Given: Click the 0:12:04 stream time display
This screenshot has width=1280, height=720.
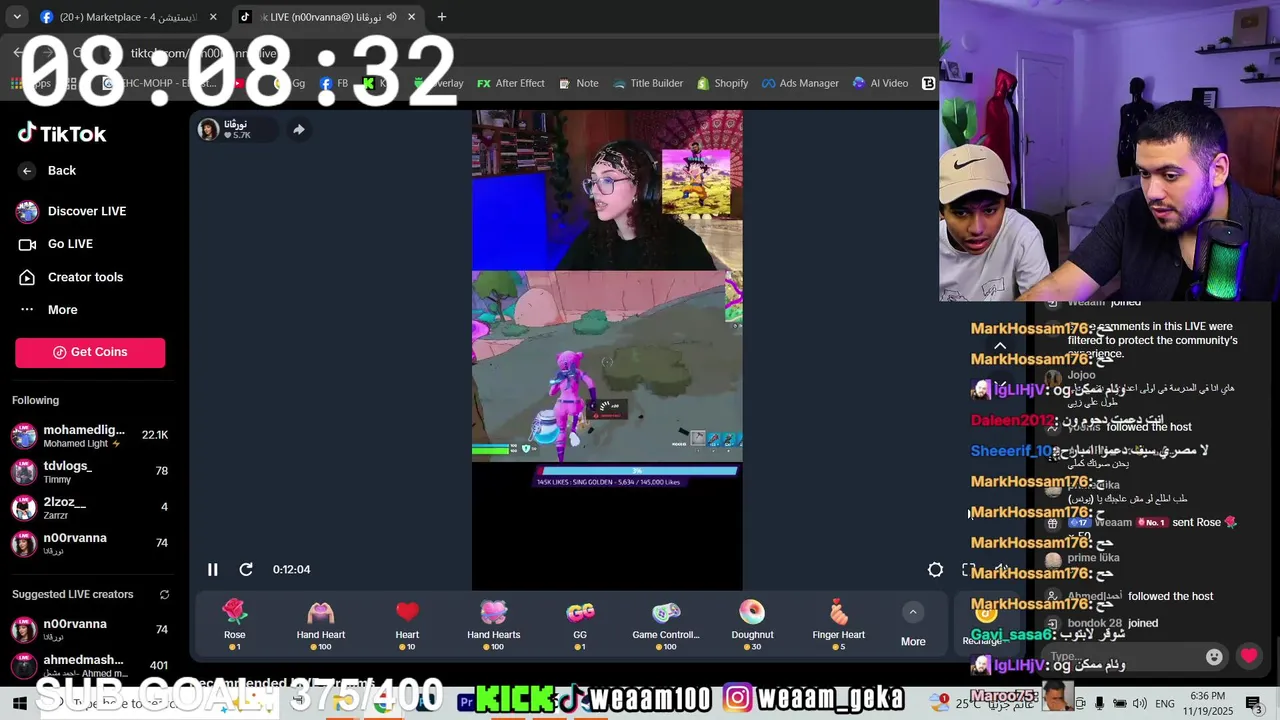Looking at the screenshot, I should [x=291, y=569].
